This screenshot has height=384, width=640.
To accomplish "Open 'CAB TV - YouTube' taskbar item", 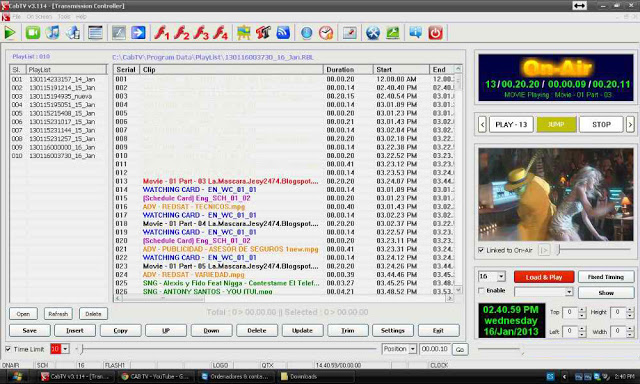I will (156, 377).
